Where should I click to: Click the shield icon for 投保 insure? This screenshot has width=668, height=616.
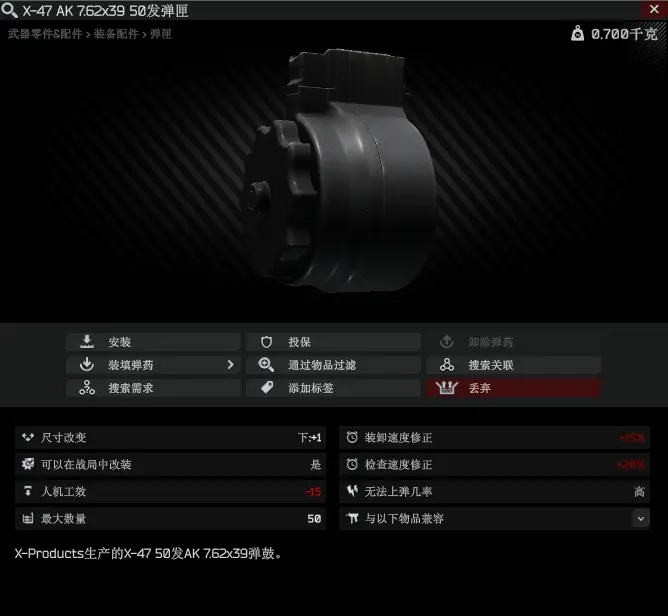click(x=266, y=342)
